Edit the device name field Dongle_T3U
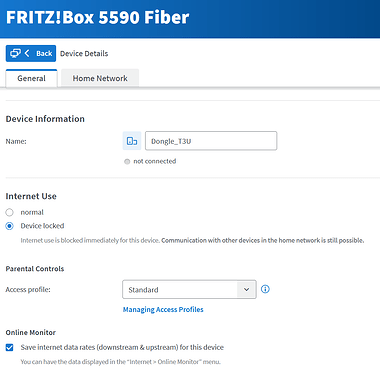 click(211, 141)
